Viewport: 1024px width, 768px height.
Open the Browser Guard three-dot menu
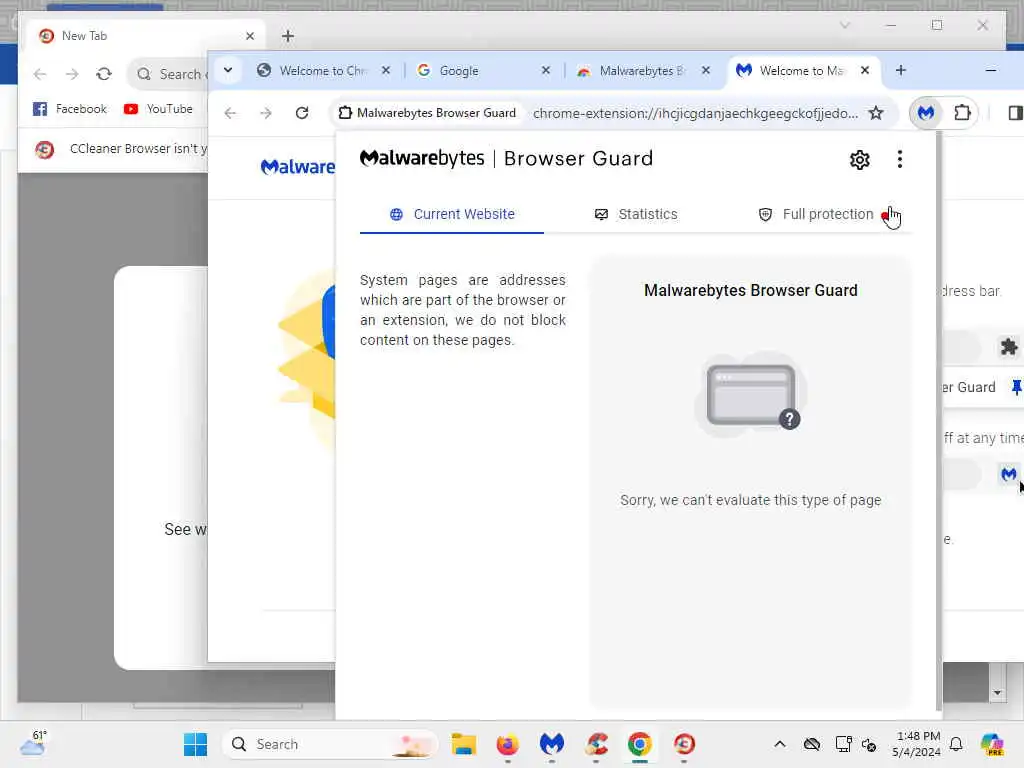[900, 159]
